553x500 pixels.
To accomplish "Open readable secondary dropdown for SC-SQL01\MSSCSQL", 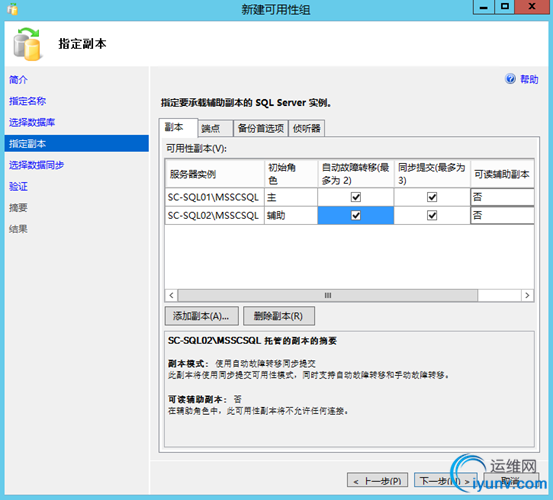I will (x=502, y=197).
